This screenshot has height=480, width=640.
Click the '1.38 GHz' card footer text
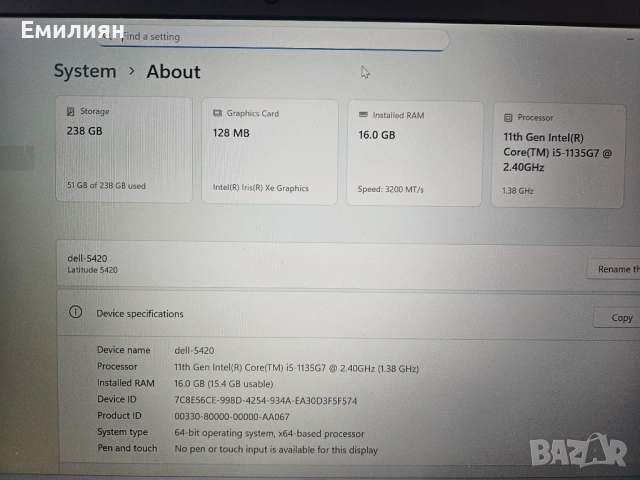[x=518, y=191]
